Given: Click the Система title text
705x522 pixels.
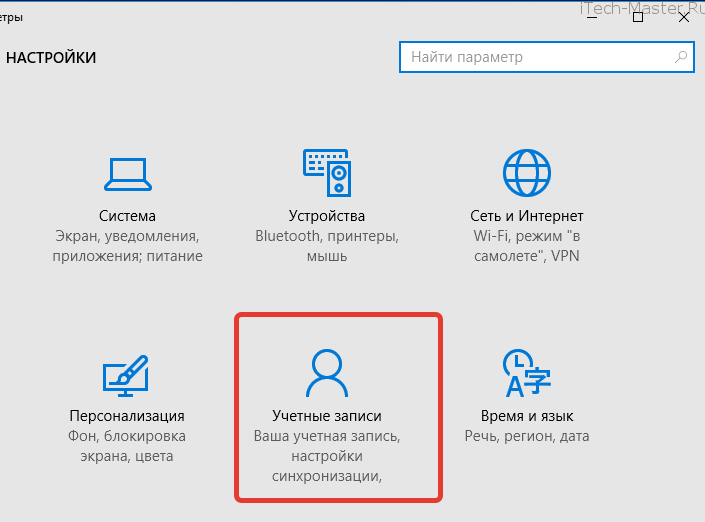Looking at the screenshot, I should coord(127,216).
